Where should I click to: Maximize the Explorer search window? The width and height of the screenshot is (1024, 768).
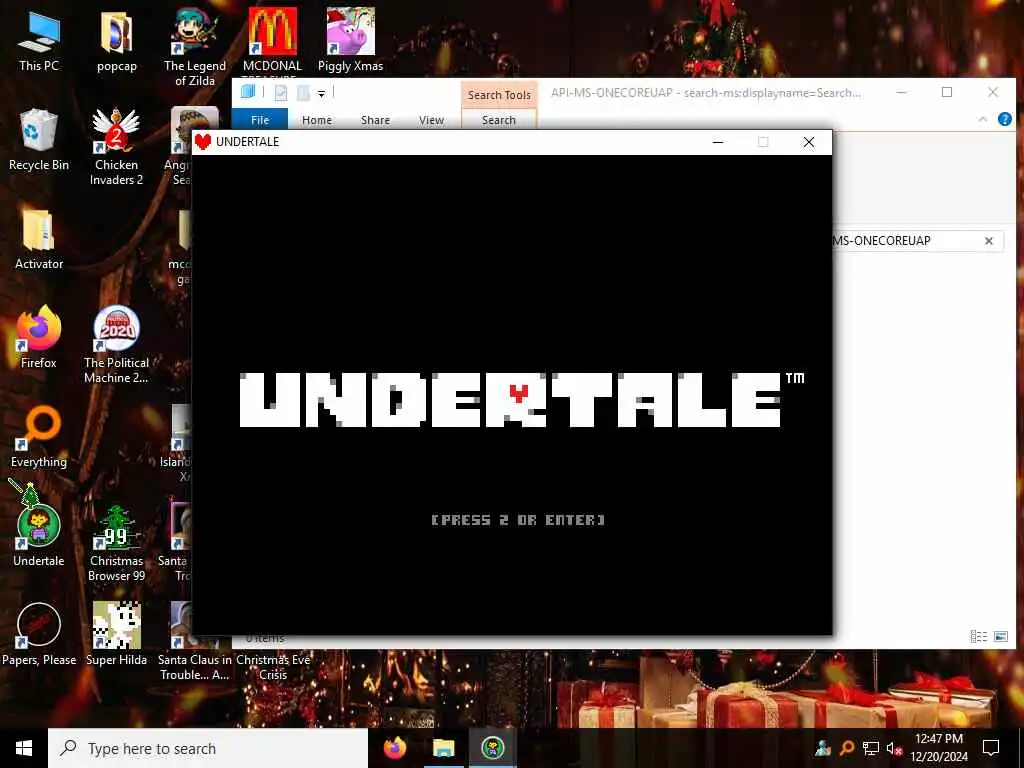tap(947, 92)
